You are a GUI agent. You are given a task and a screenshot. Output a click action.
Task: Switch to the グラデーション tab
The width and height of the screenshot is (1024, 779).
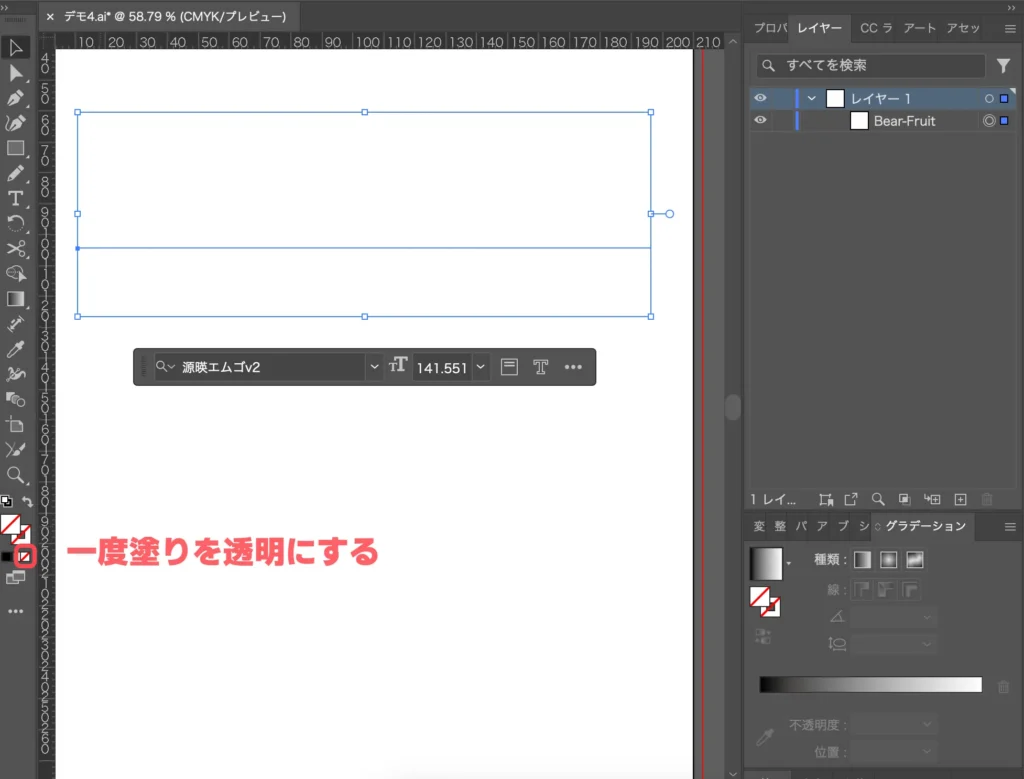point(922,527)
